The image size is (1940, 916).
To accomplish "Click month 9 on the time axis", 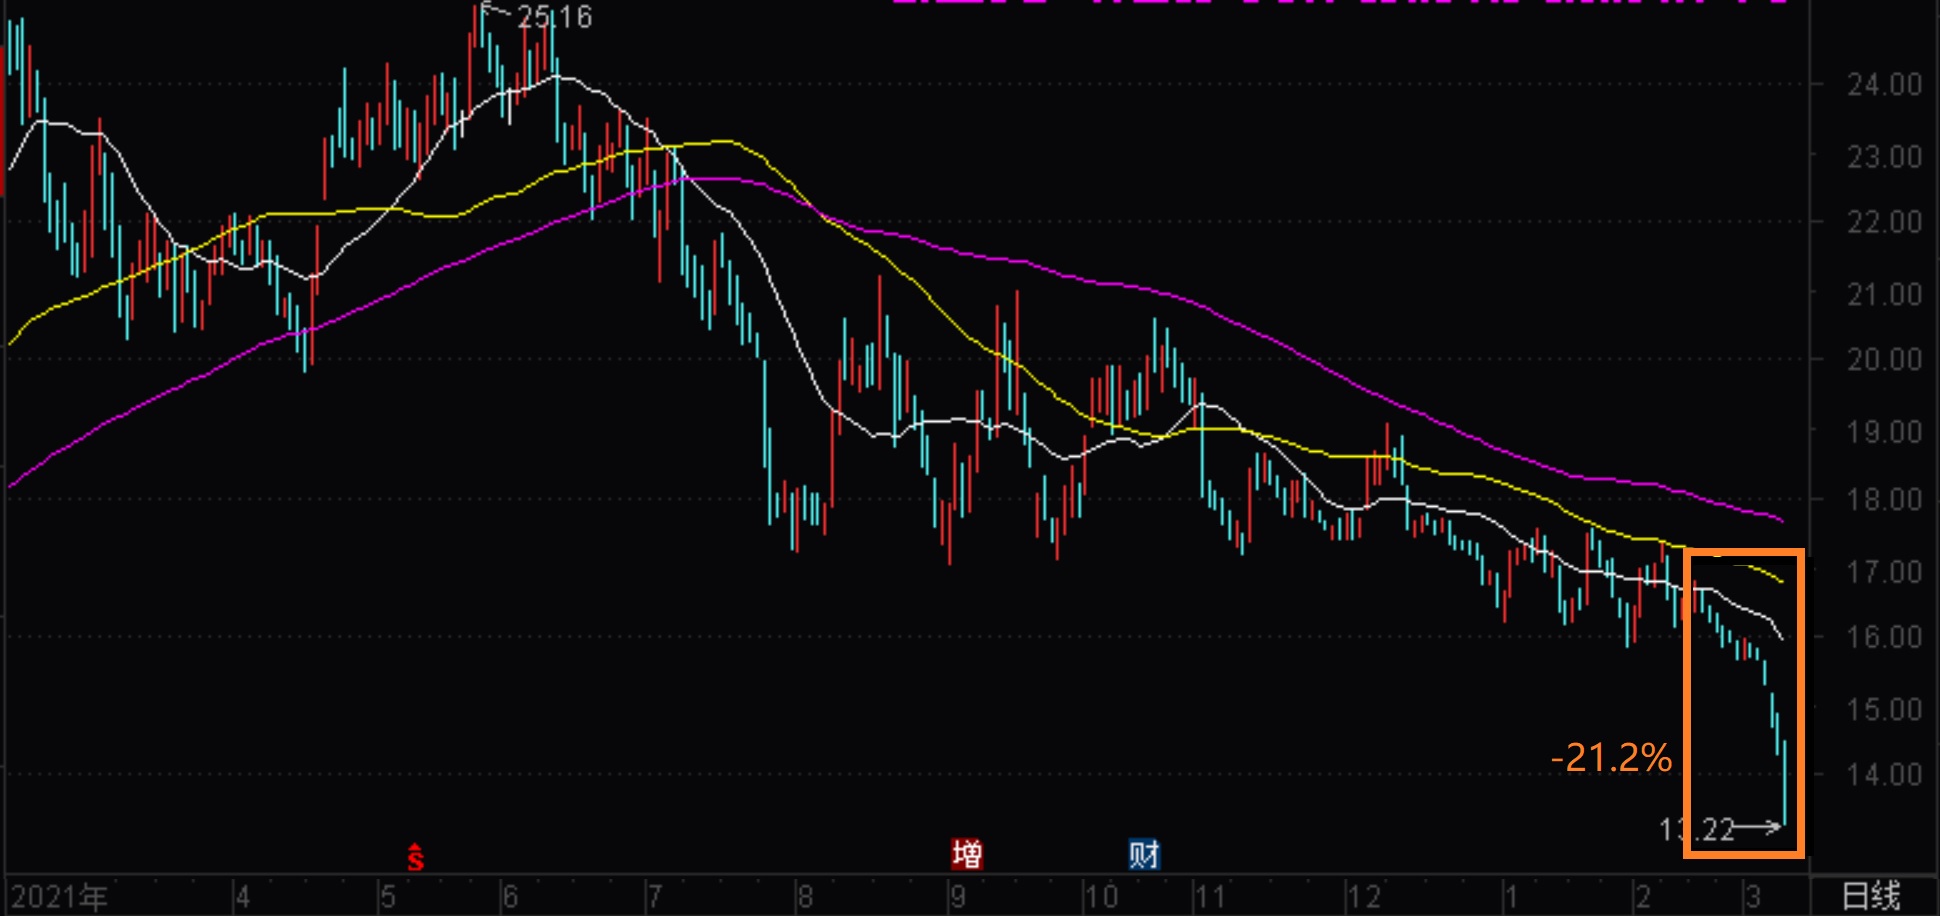I will (957, 897).
